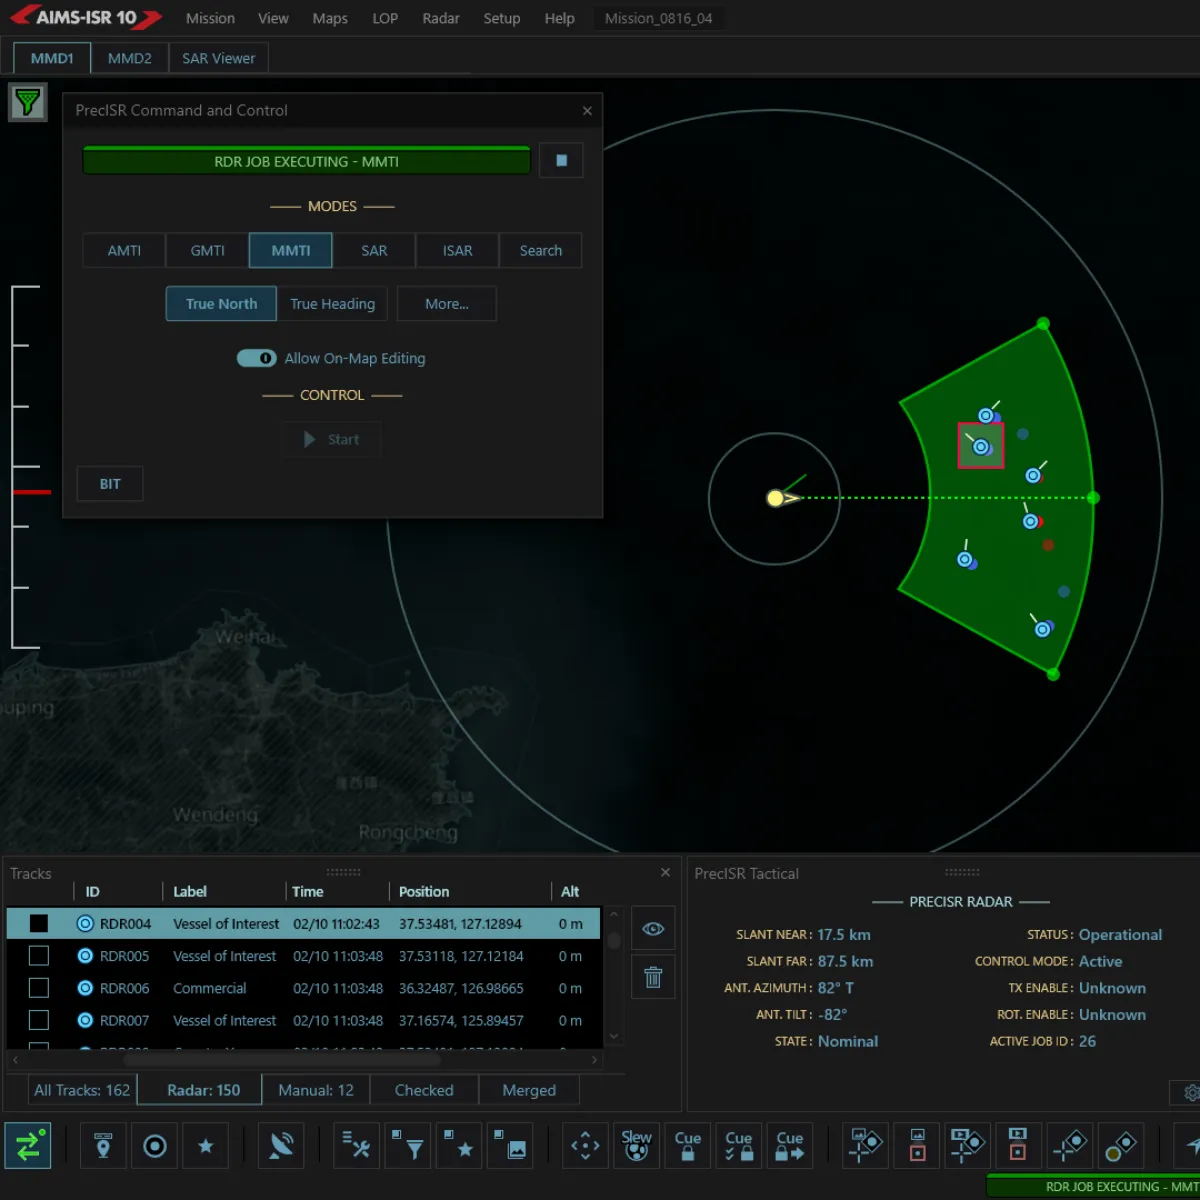Click first red square image toolbar icon
The width and height of the screenshot is (1200, 1200).
tap(917, 1146)
